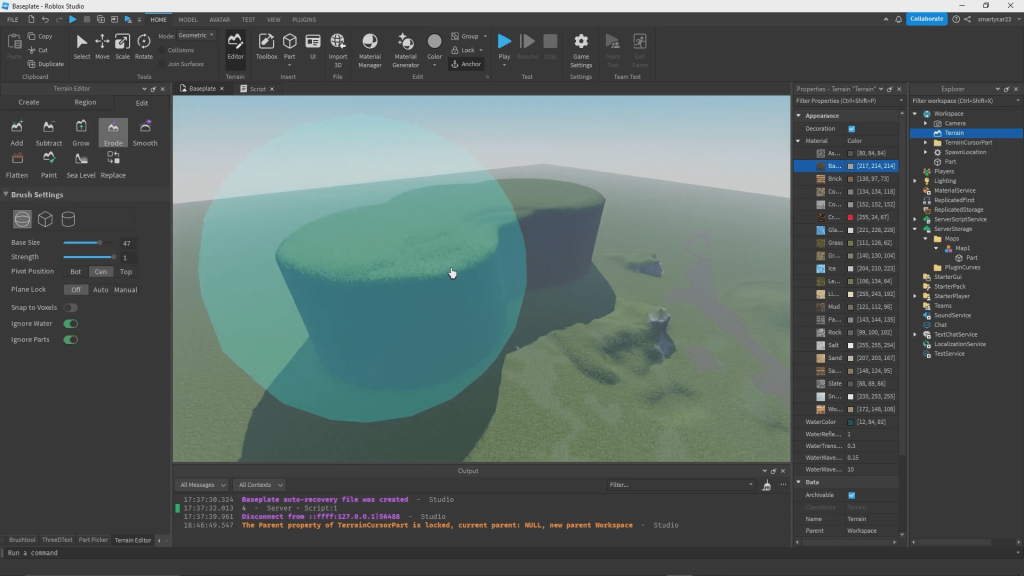The height and width of the screenshot is (576, 1024).
Task: Set Pivot Position to Bot
Action: (x=76, y=272)
